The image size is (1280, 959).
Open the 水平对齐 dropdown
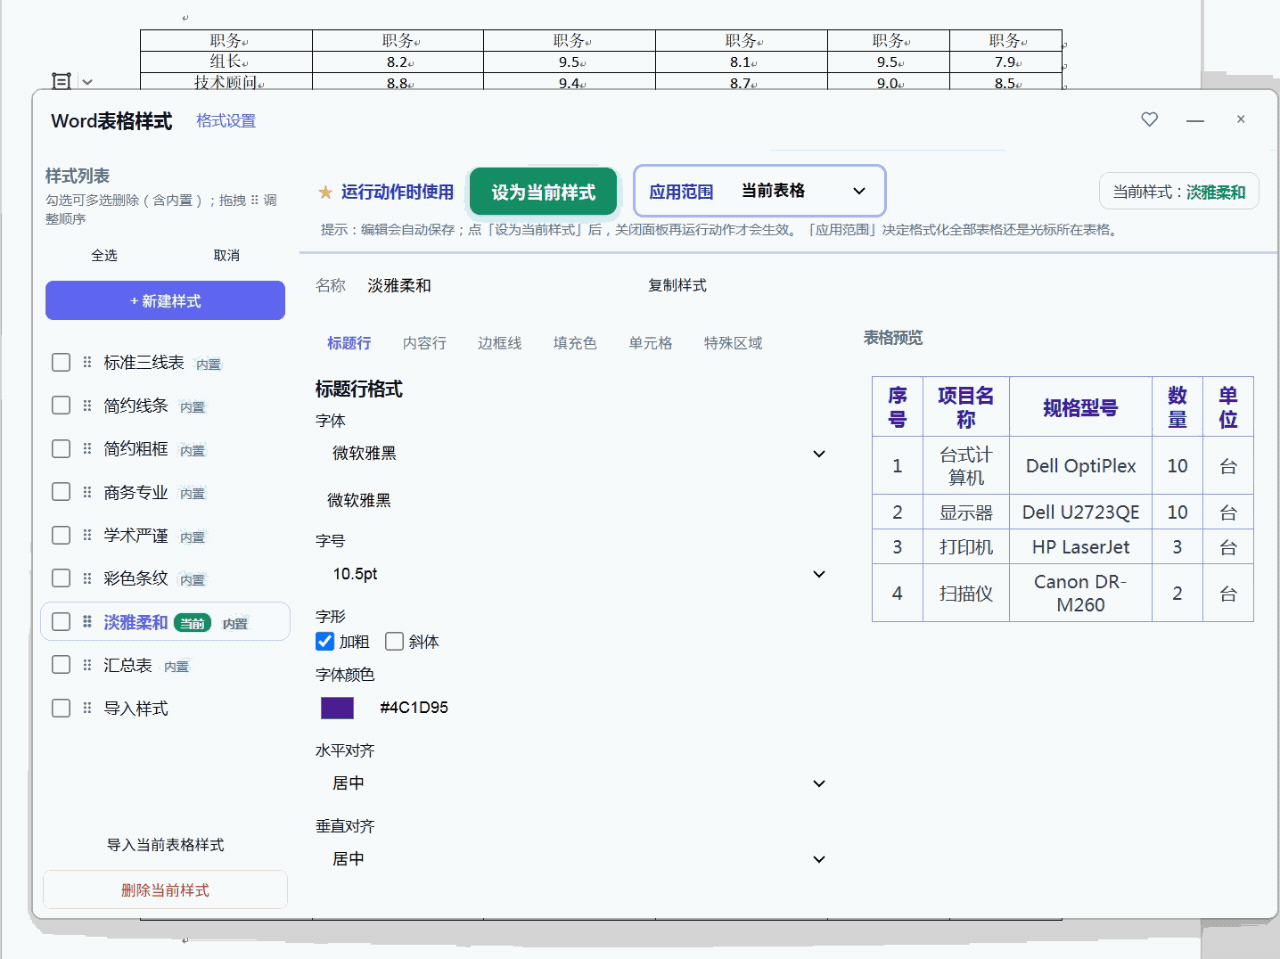[575, 783]
